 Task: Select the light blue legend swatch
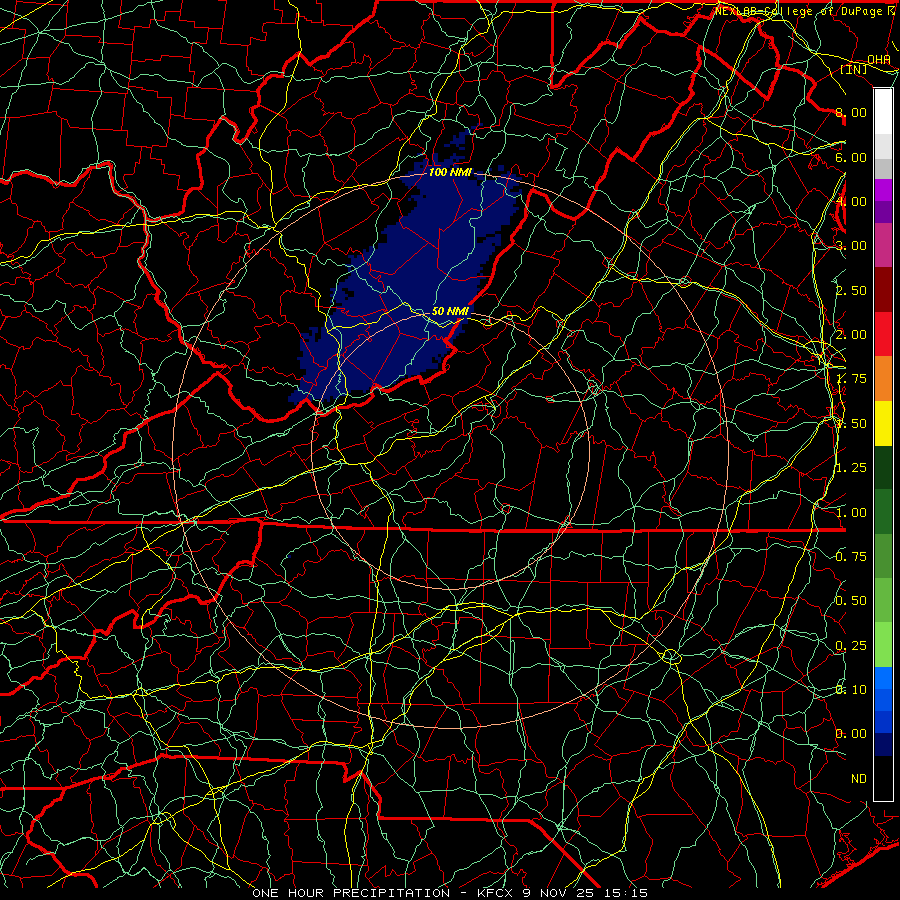click(x=883, y=678)
